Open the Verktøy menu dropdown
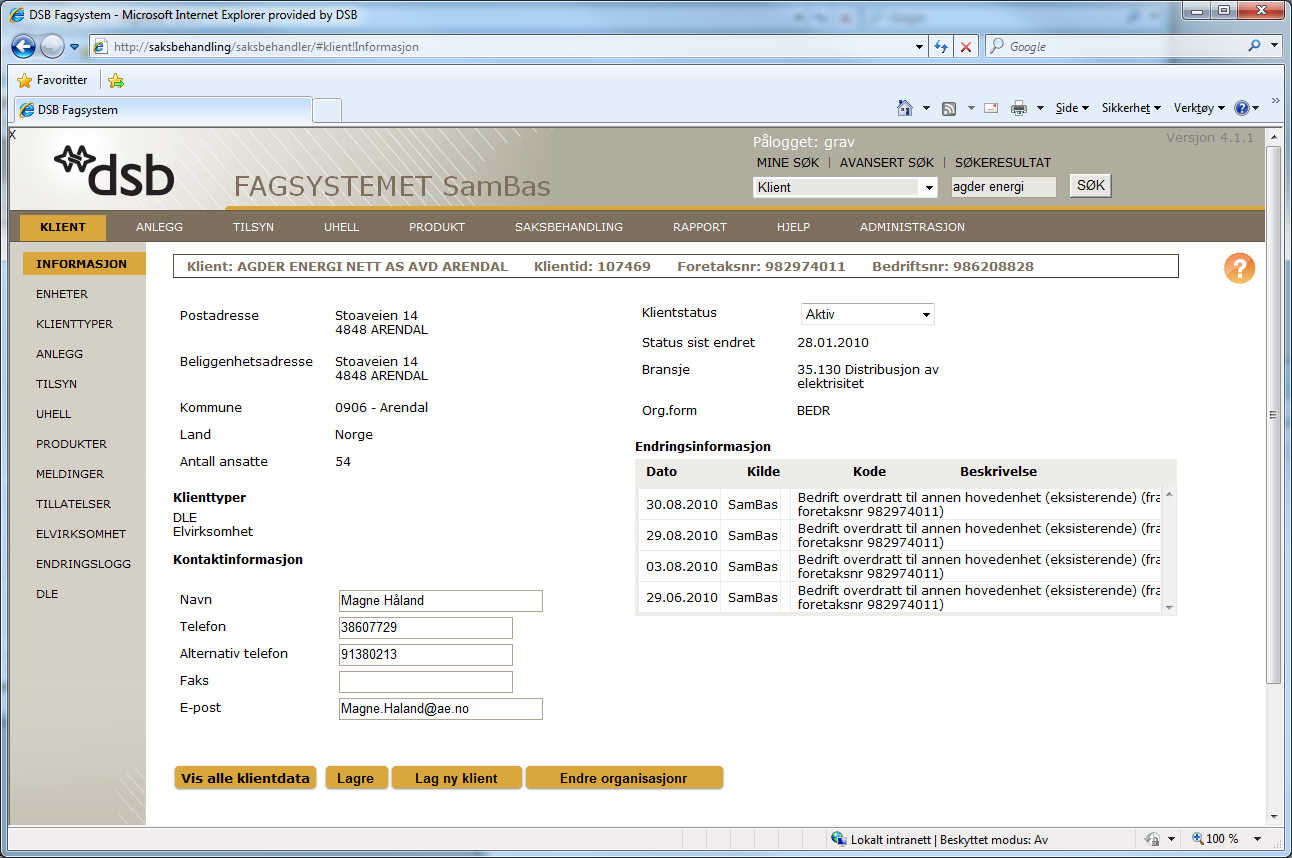1292x858 pixels. point(1199,108)
